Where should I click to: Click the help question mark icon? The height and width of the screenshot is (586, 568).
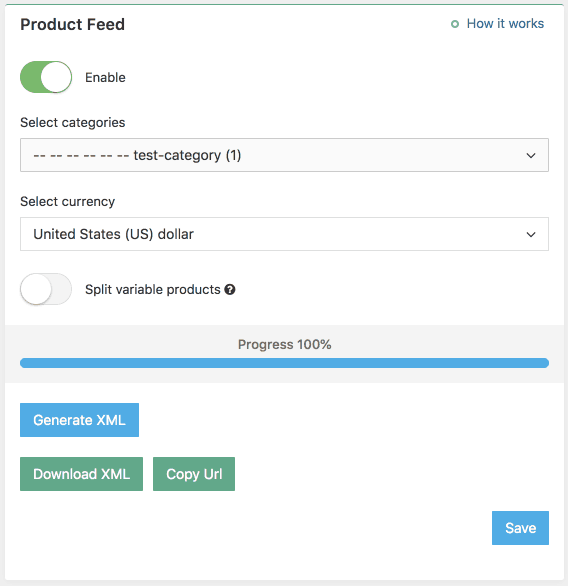(x=230, y=290)
